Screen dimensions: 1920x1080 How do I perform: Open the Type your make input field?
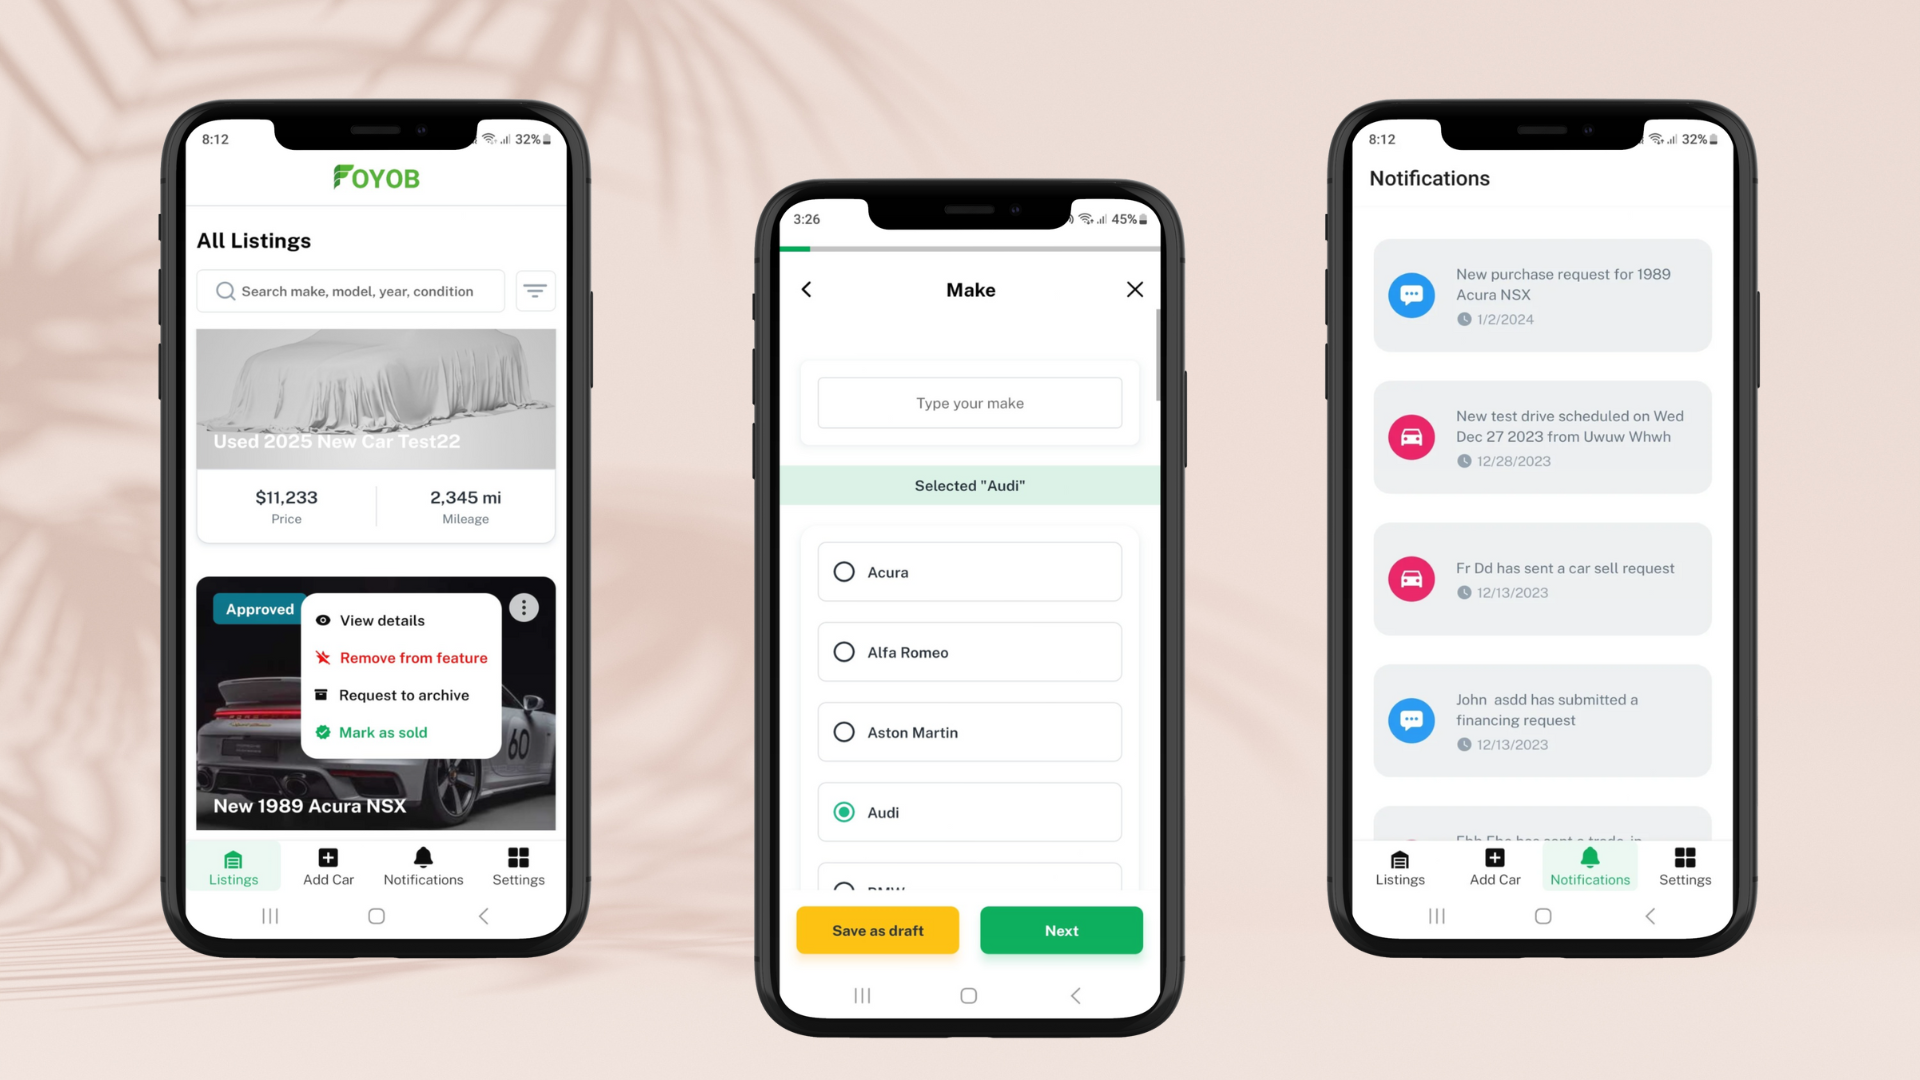tap(969, 402)
